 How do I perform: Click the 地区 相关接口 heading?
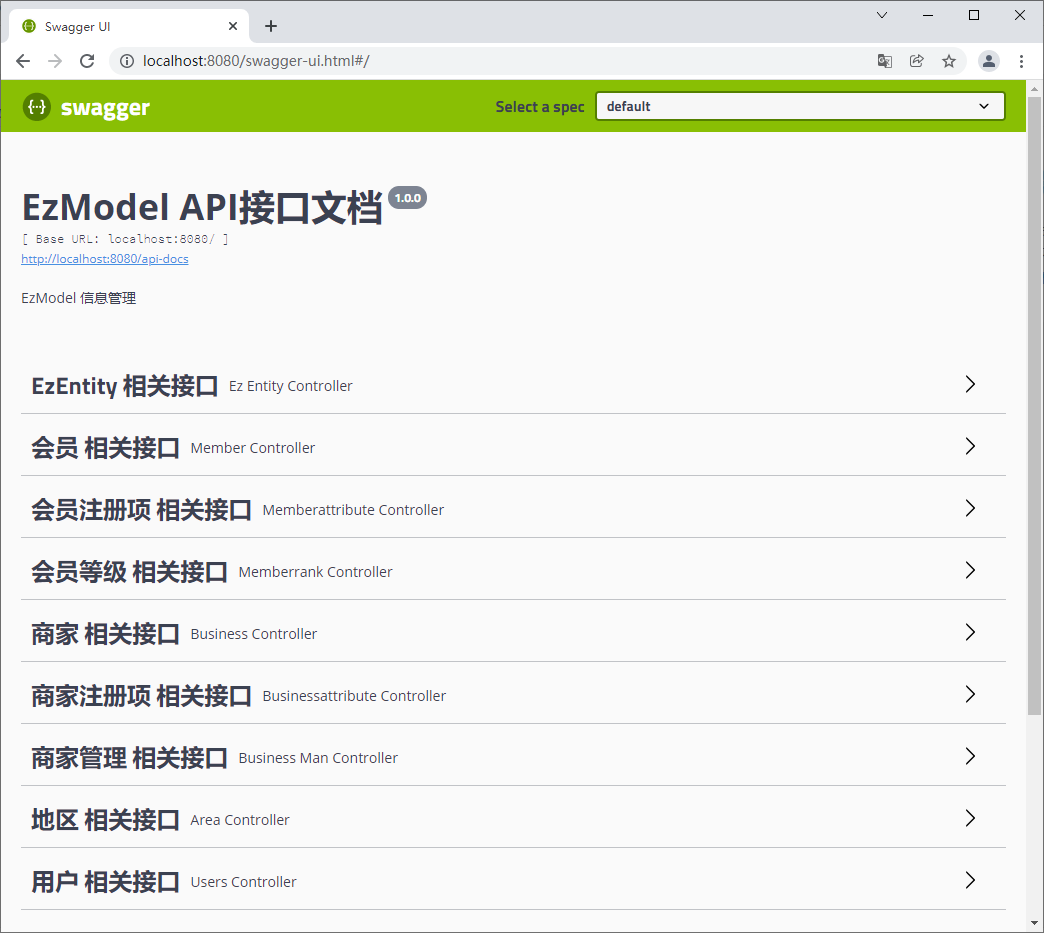pyautogui.click(x=105, y=819)
